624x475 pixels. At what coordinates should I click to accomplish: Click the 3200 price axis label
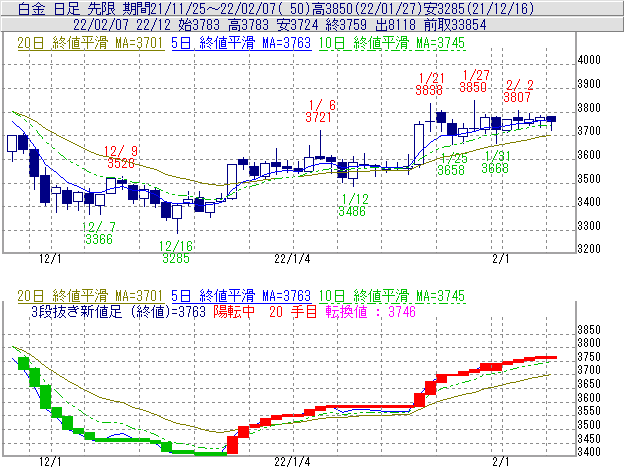pos(589,249)
